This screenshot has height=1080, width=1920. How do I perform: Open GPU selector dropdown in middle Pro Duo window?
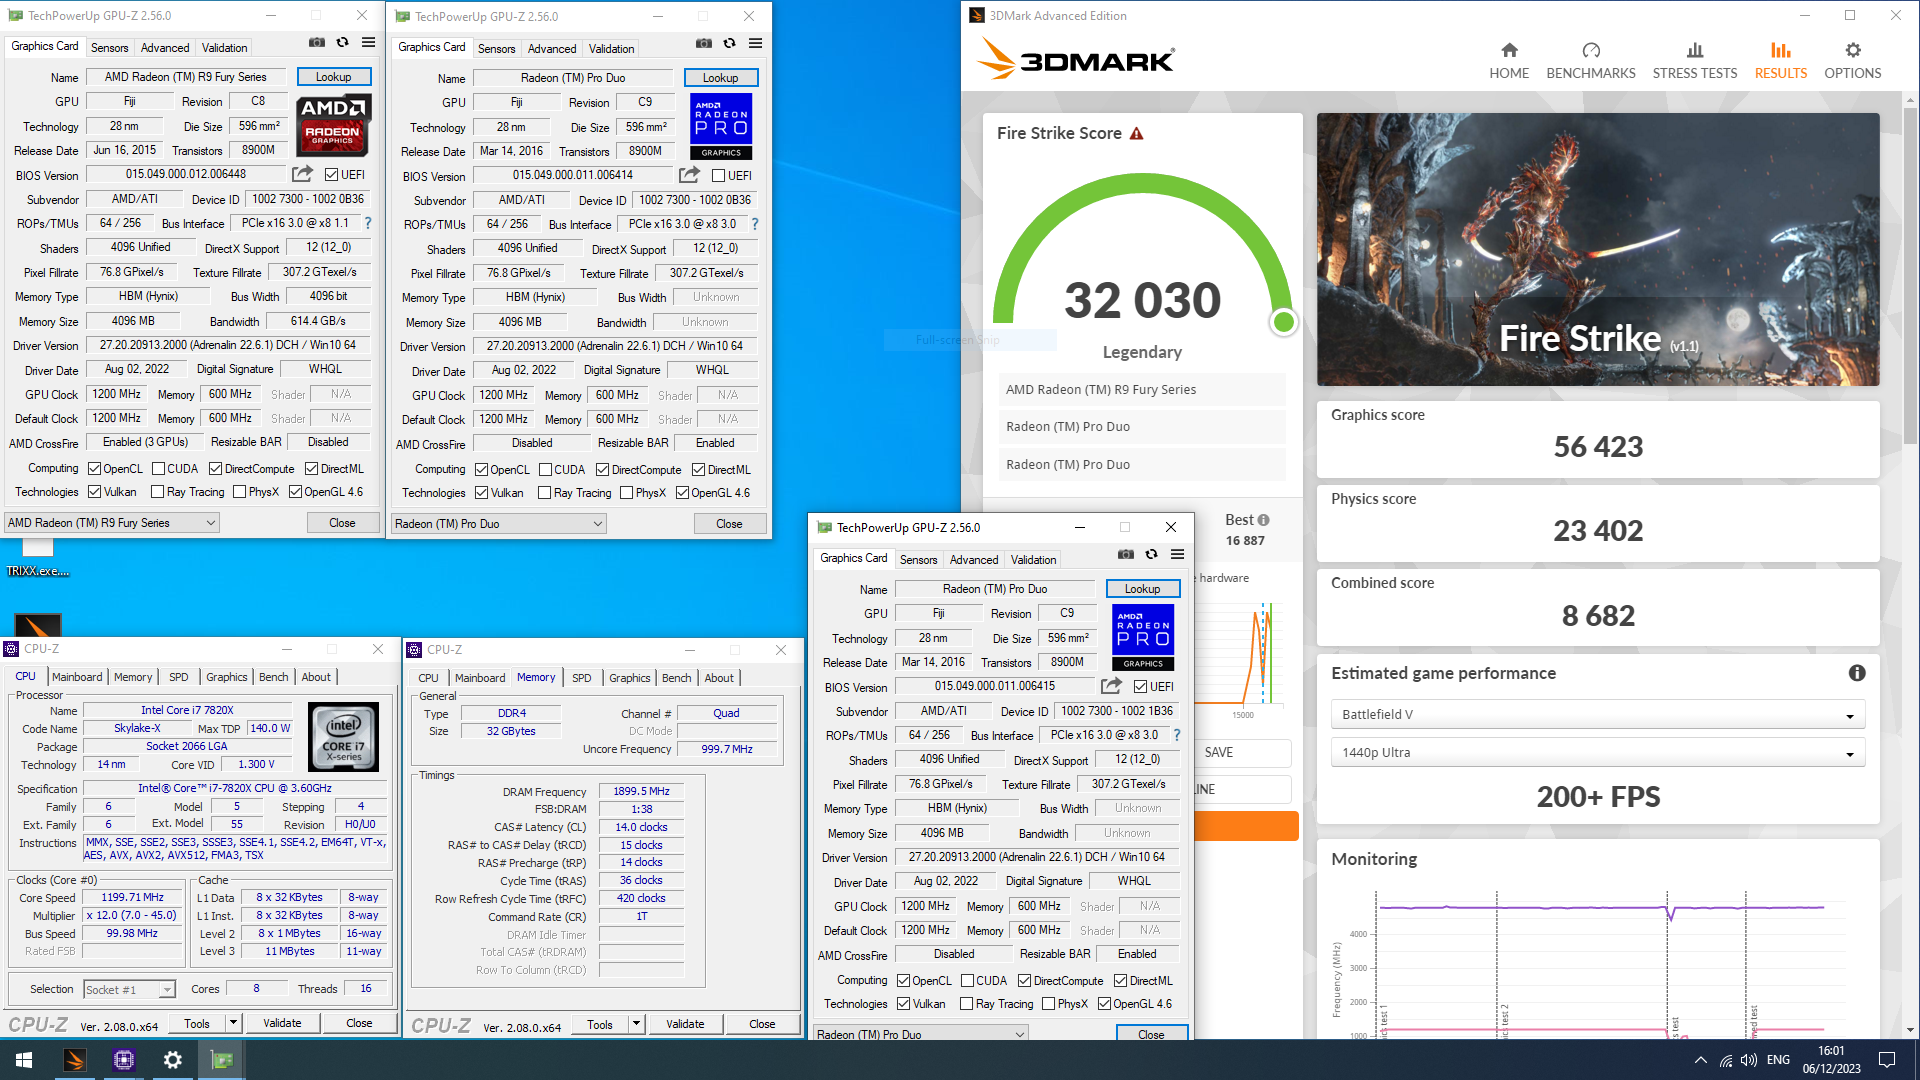498,524
